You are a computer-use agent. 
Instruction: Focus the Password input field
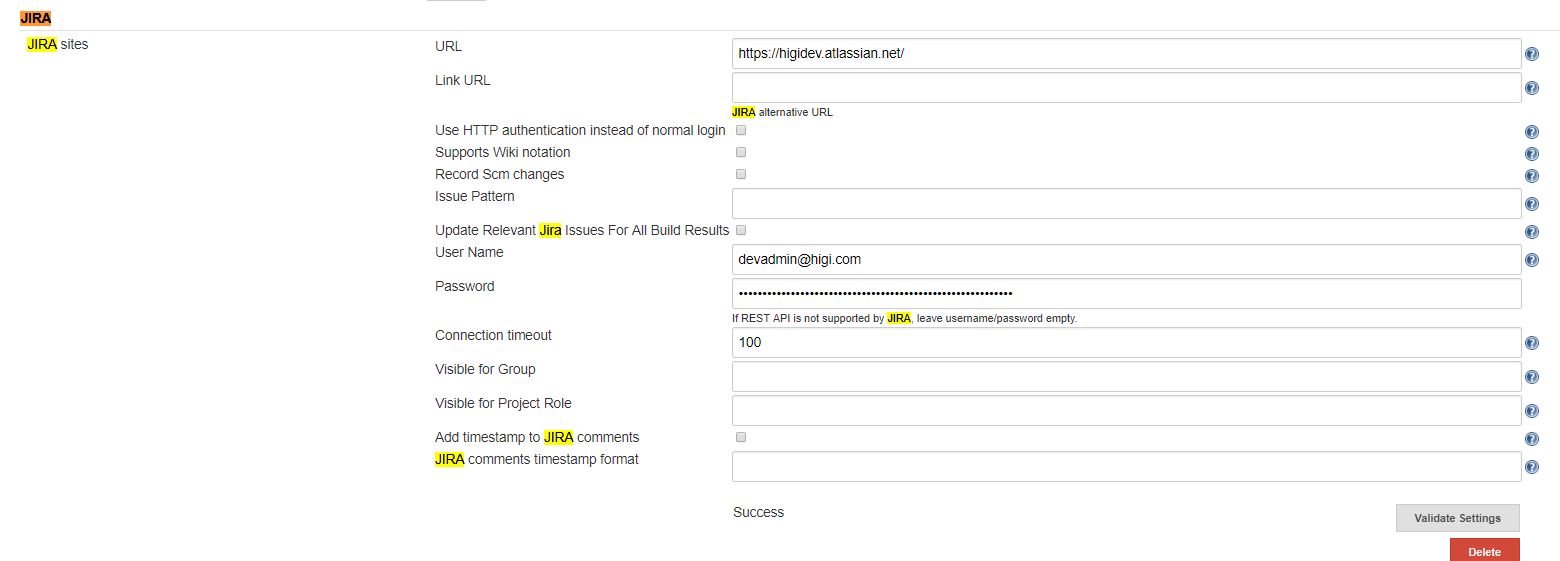click(1126, 294)
